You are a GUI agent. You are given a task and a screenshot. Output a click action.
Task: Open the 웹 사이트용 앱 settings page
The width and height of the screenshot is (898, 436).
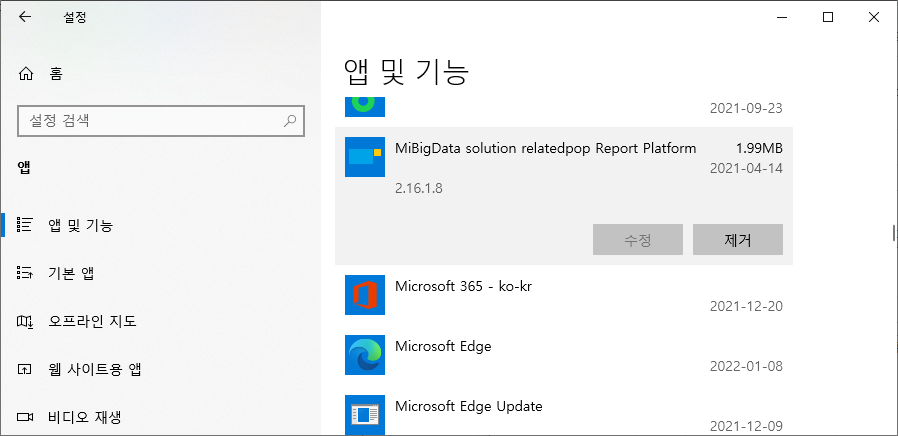tap(160, 370)
